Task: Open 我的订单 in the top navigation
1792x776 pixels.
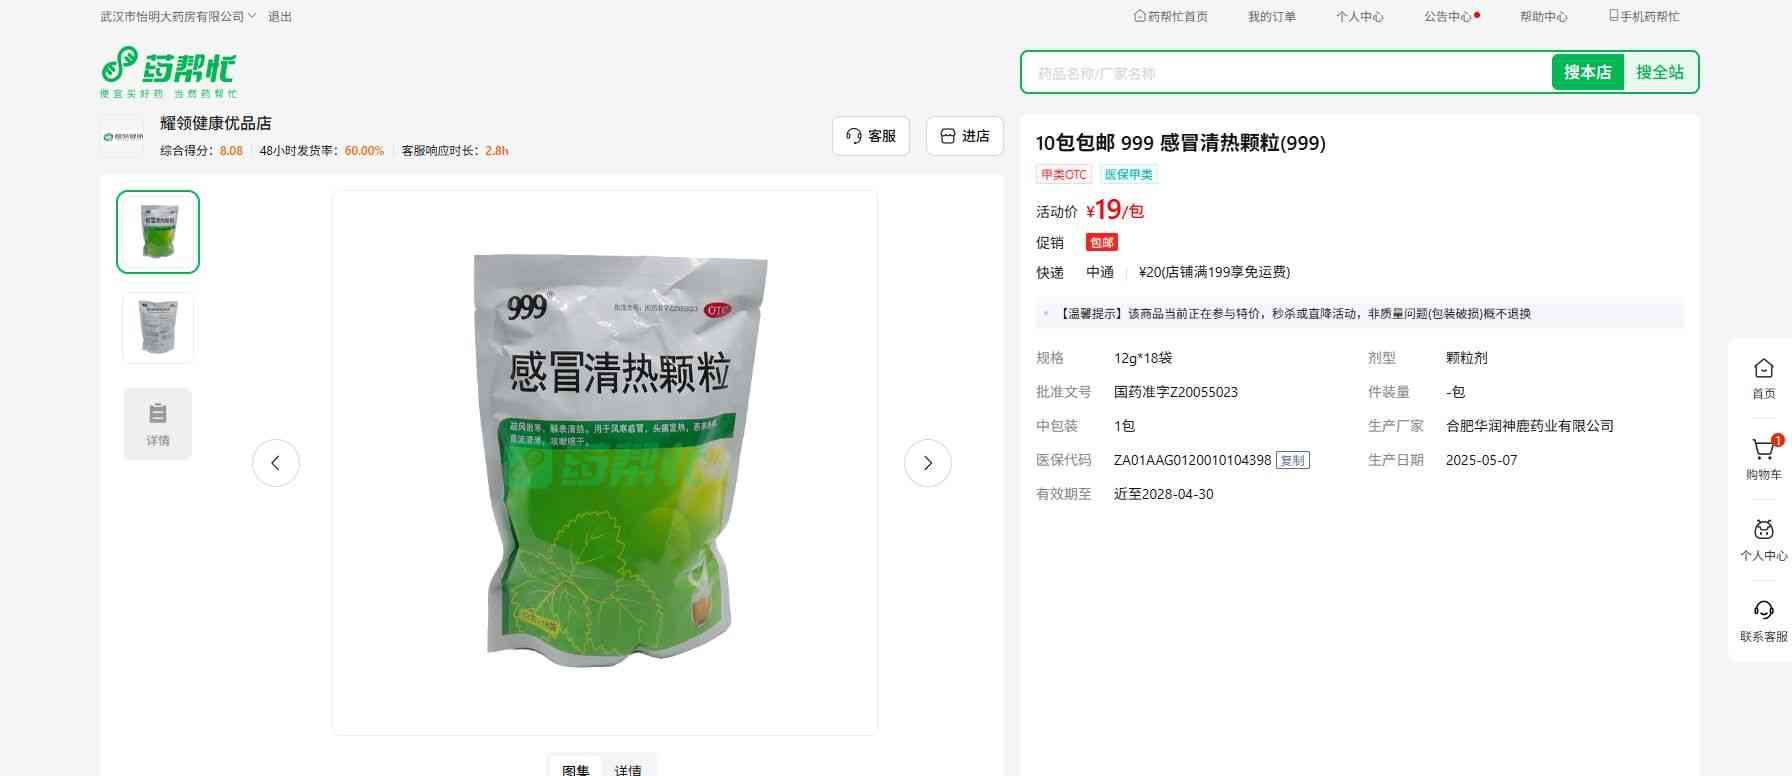Action: pyautogui.click(x=1272, y=17)
